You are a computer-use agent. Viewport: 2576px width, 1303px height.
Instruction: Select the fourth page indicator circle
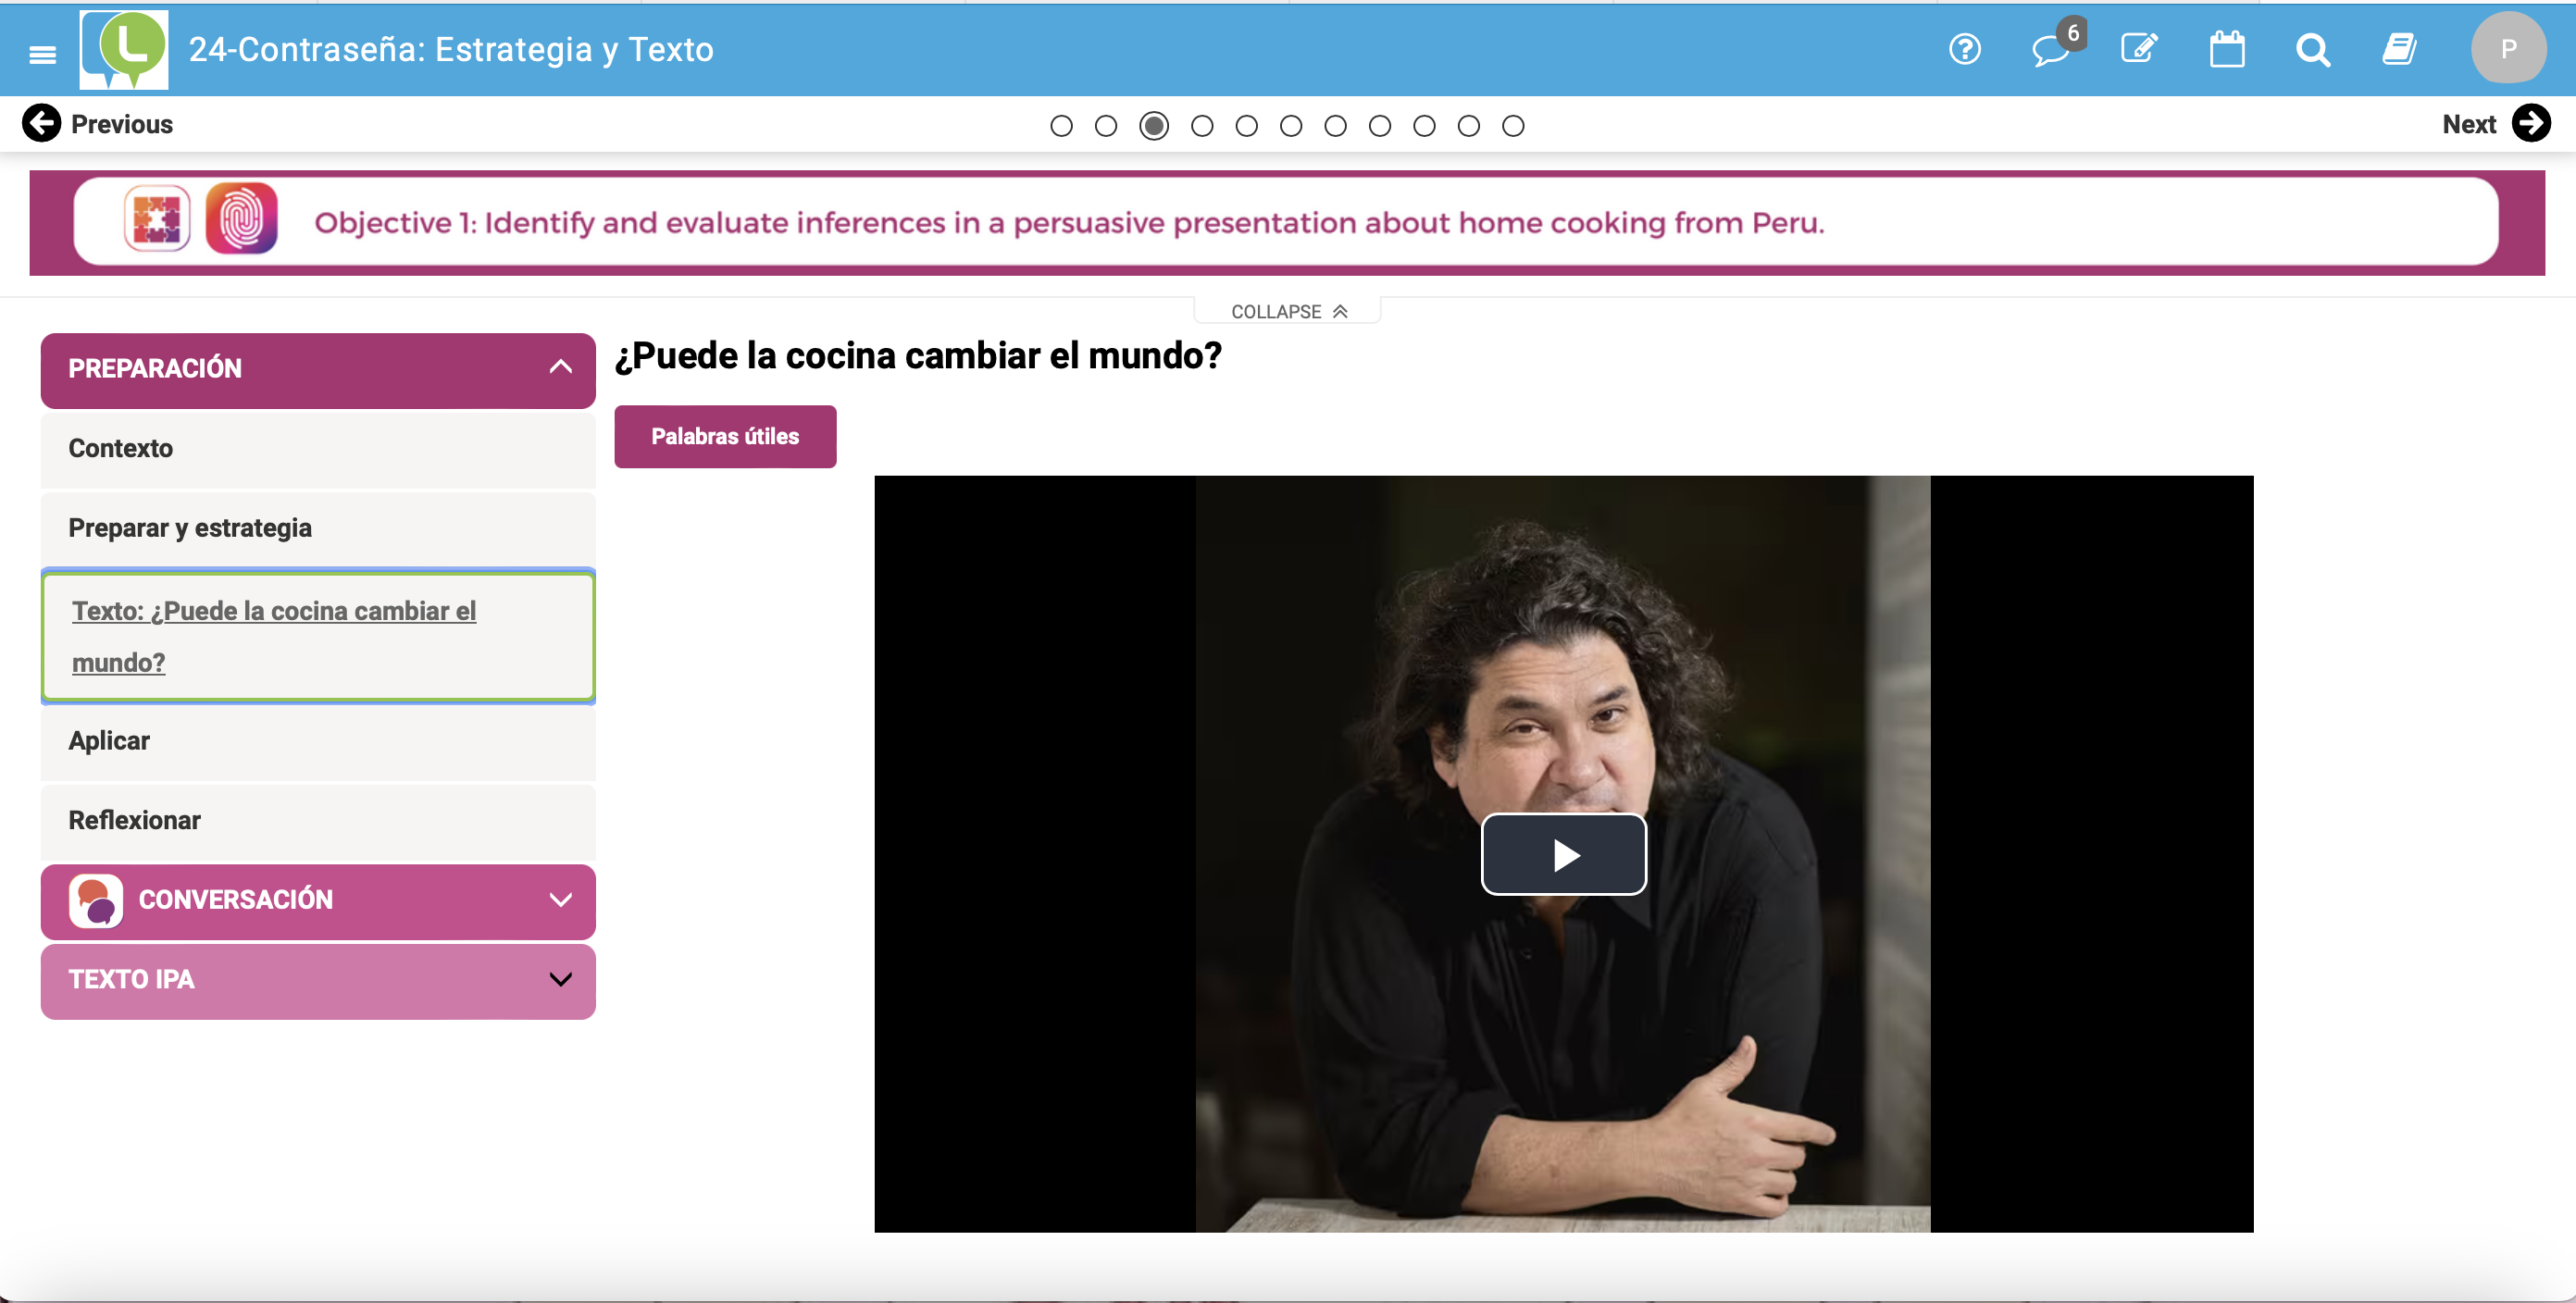(1202, 126)
